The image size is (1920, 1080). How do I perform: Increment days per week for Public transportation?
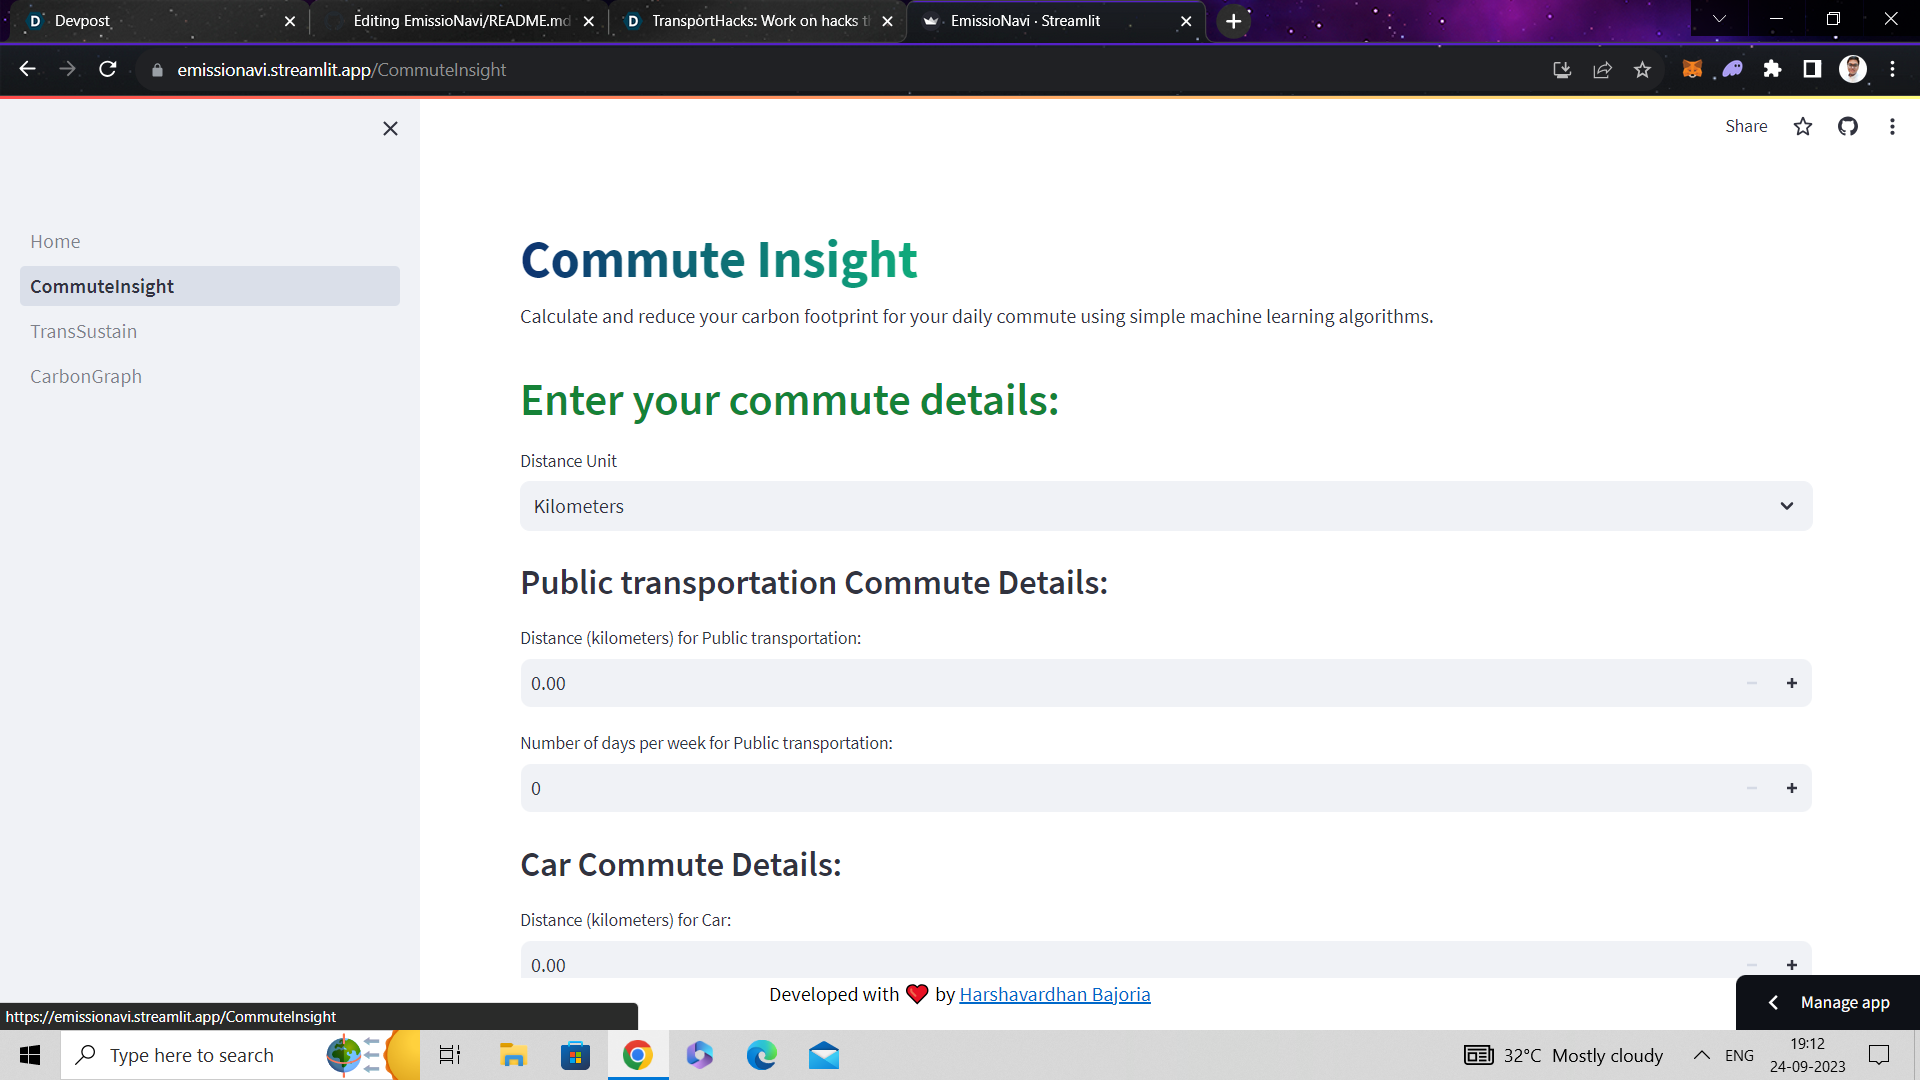tap(1791, 788)
